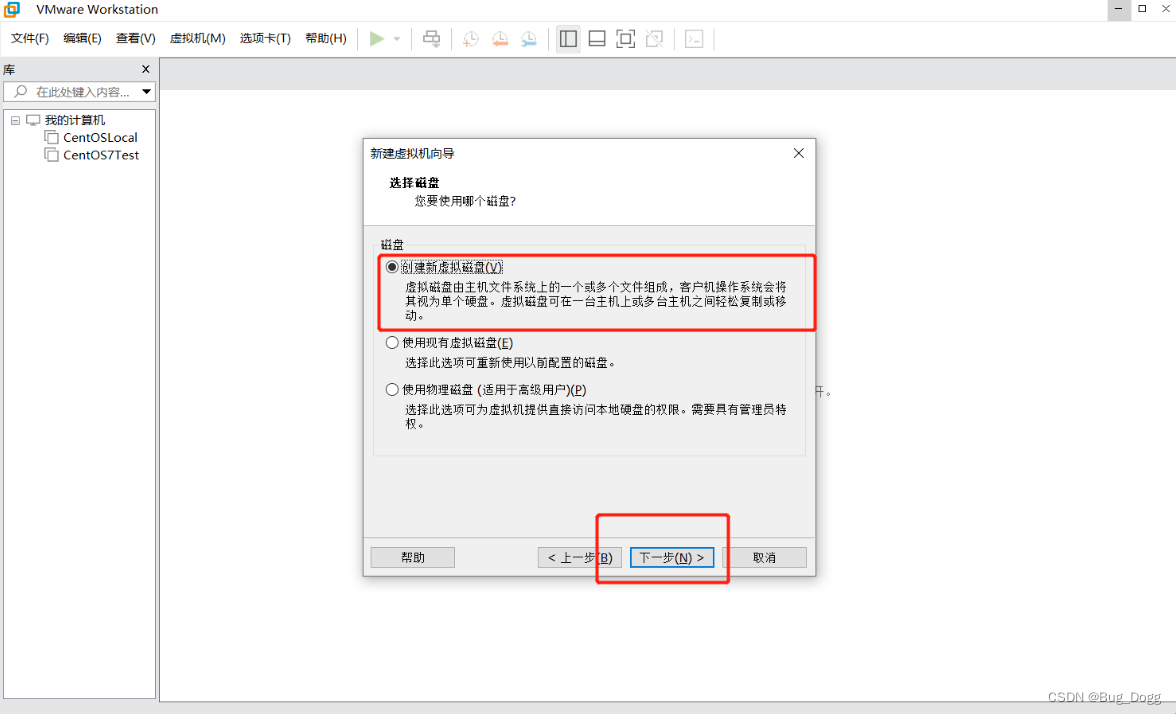Open the 帮助(H) menu
The image size is (1176, 714).
click(326, 38)
